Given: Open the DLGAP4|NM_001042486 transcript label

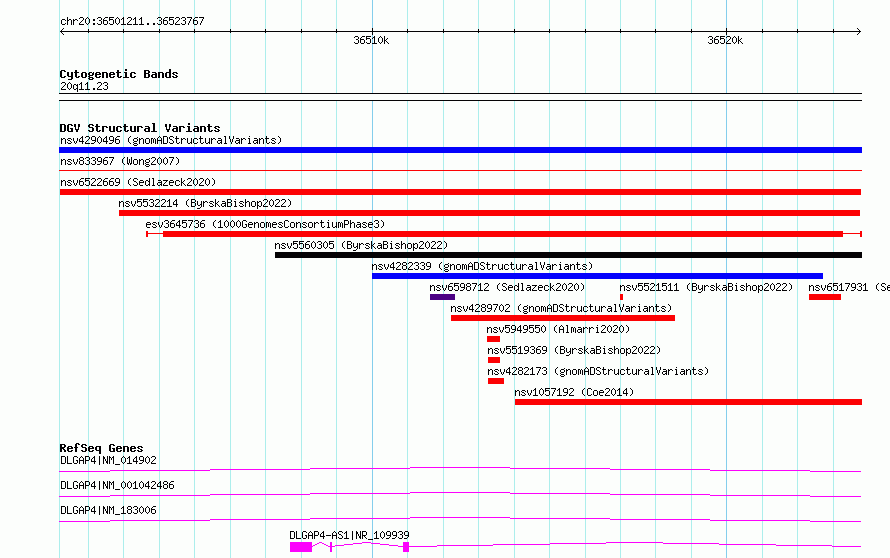Looking at the screenshot, I should point(117,485).
